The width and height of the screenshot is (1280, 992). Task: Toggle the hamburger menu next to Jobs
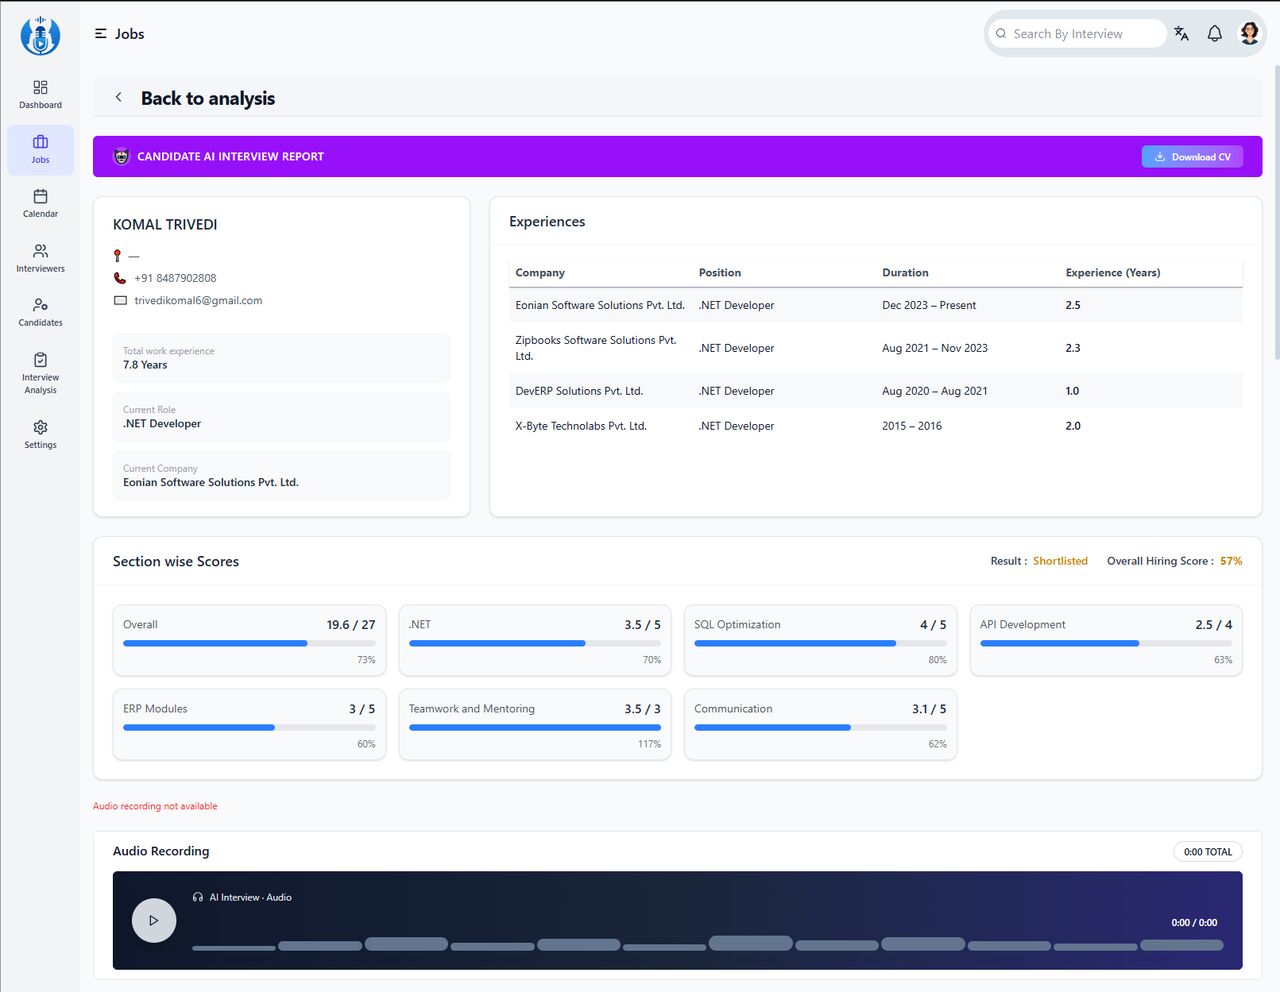pyautogui.click(x=101, y=34)
